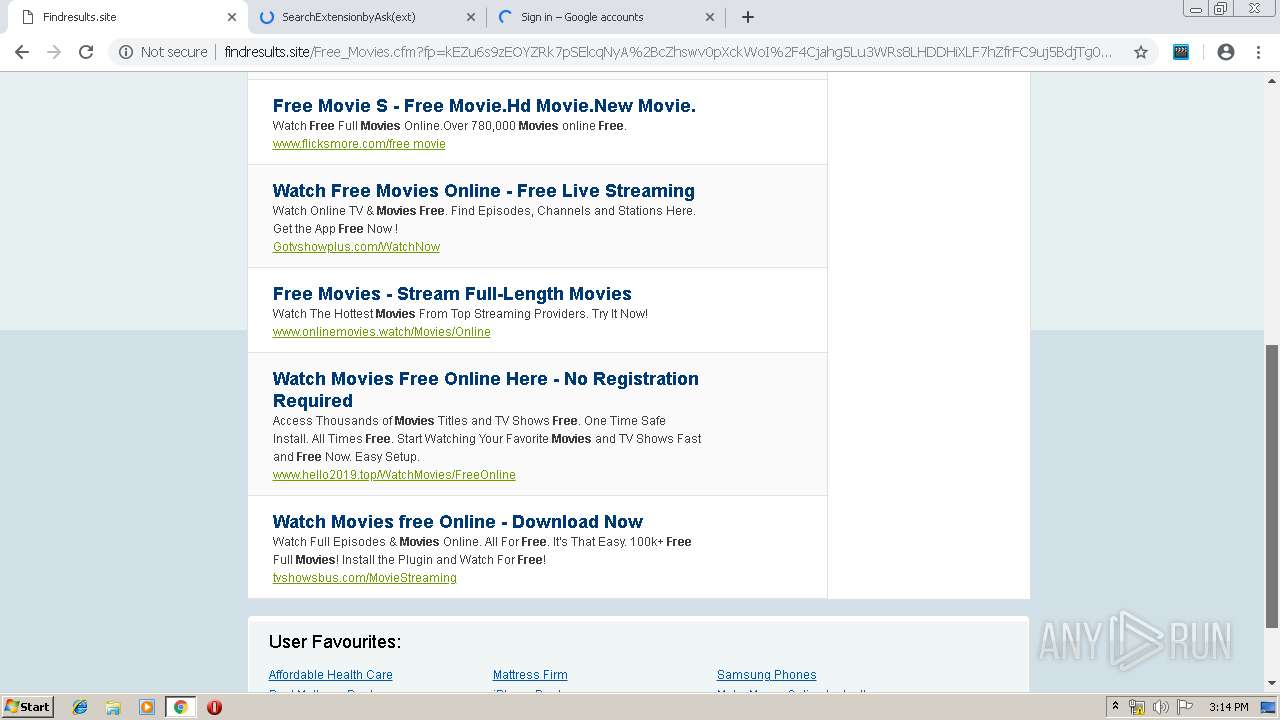This screenshot has width=1280, height=720.
Task: Click the scrollbar up arrow
Action: tap(1272, 80)
